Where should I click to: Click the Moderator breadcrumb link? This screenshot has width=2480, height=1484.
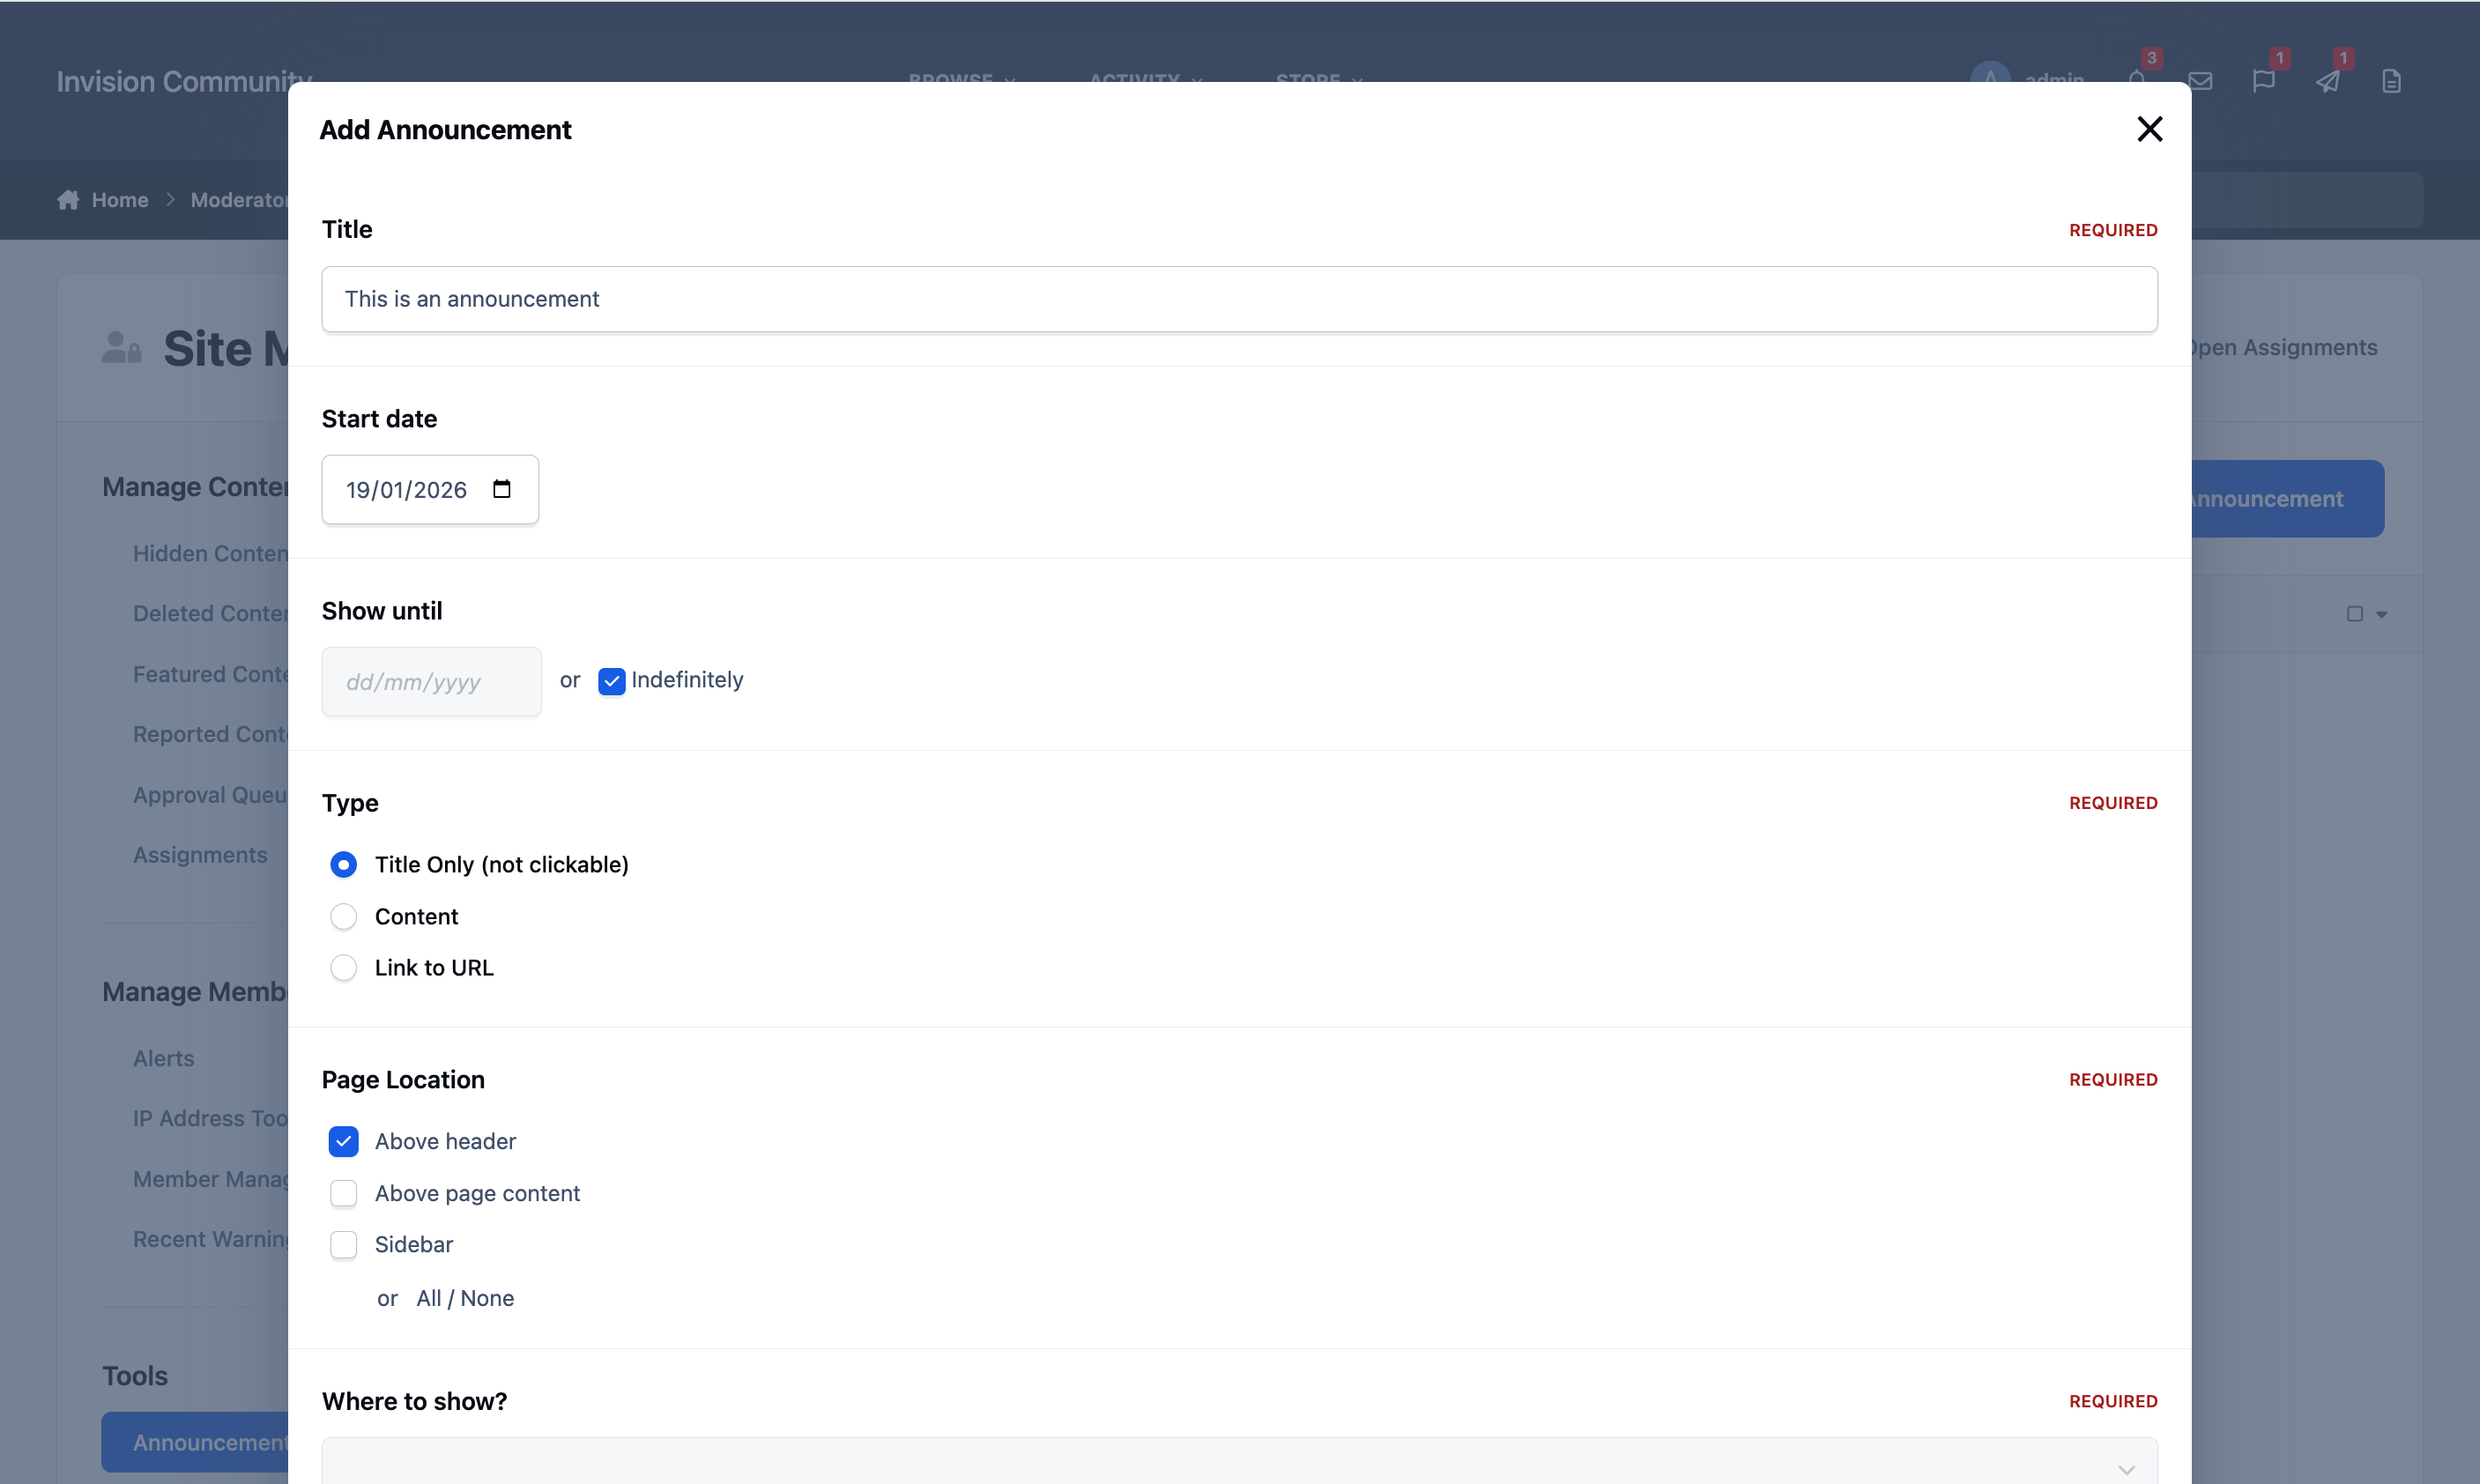pyautogui.click(x=240, y=200)
